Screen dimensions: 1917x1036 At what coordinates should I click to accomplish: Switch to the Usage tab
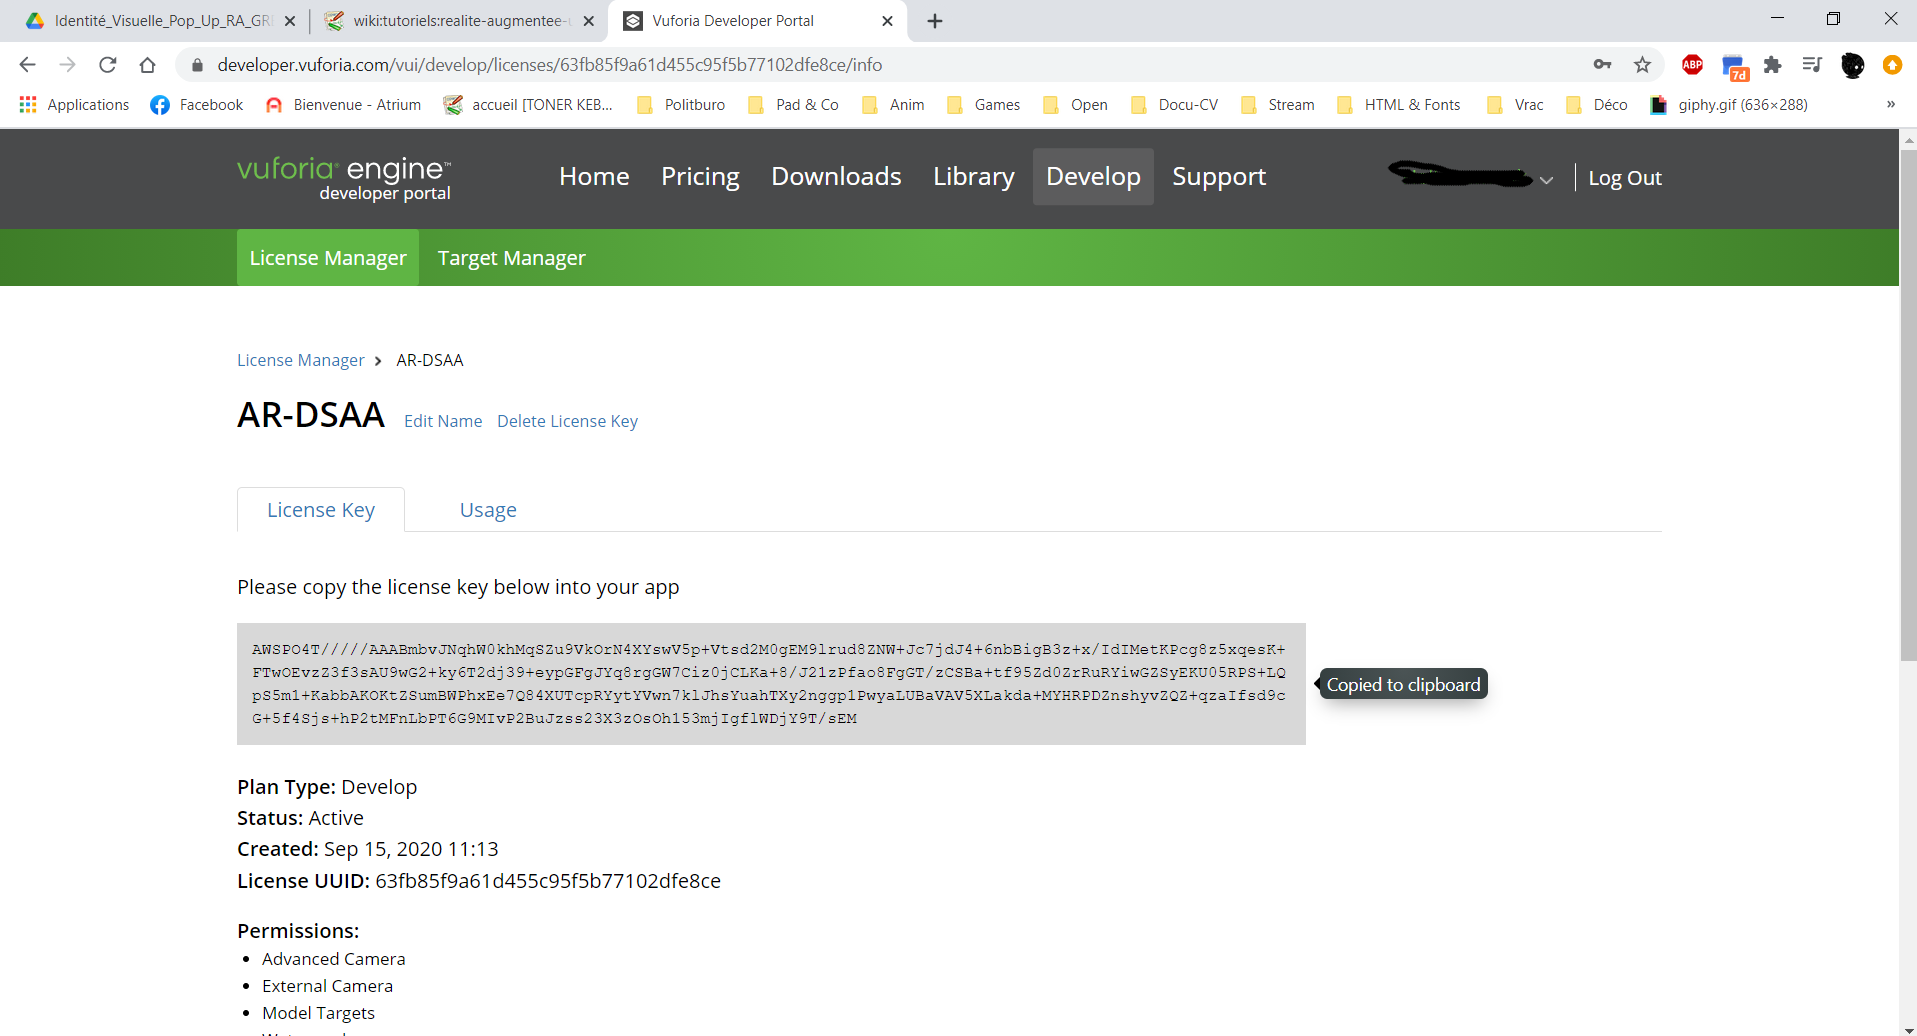488,510
